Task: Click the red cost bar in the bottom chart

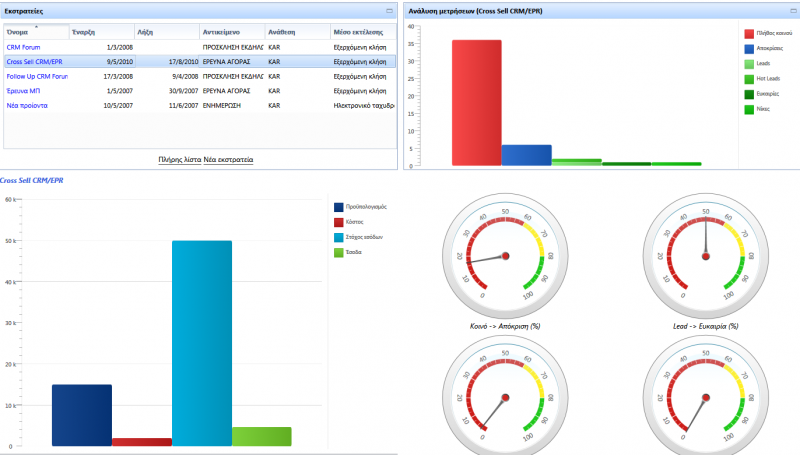Action: (x=142, y=442)
